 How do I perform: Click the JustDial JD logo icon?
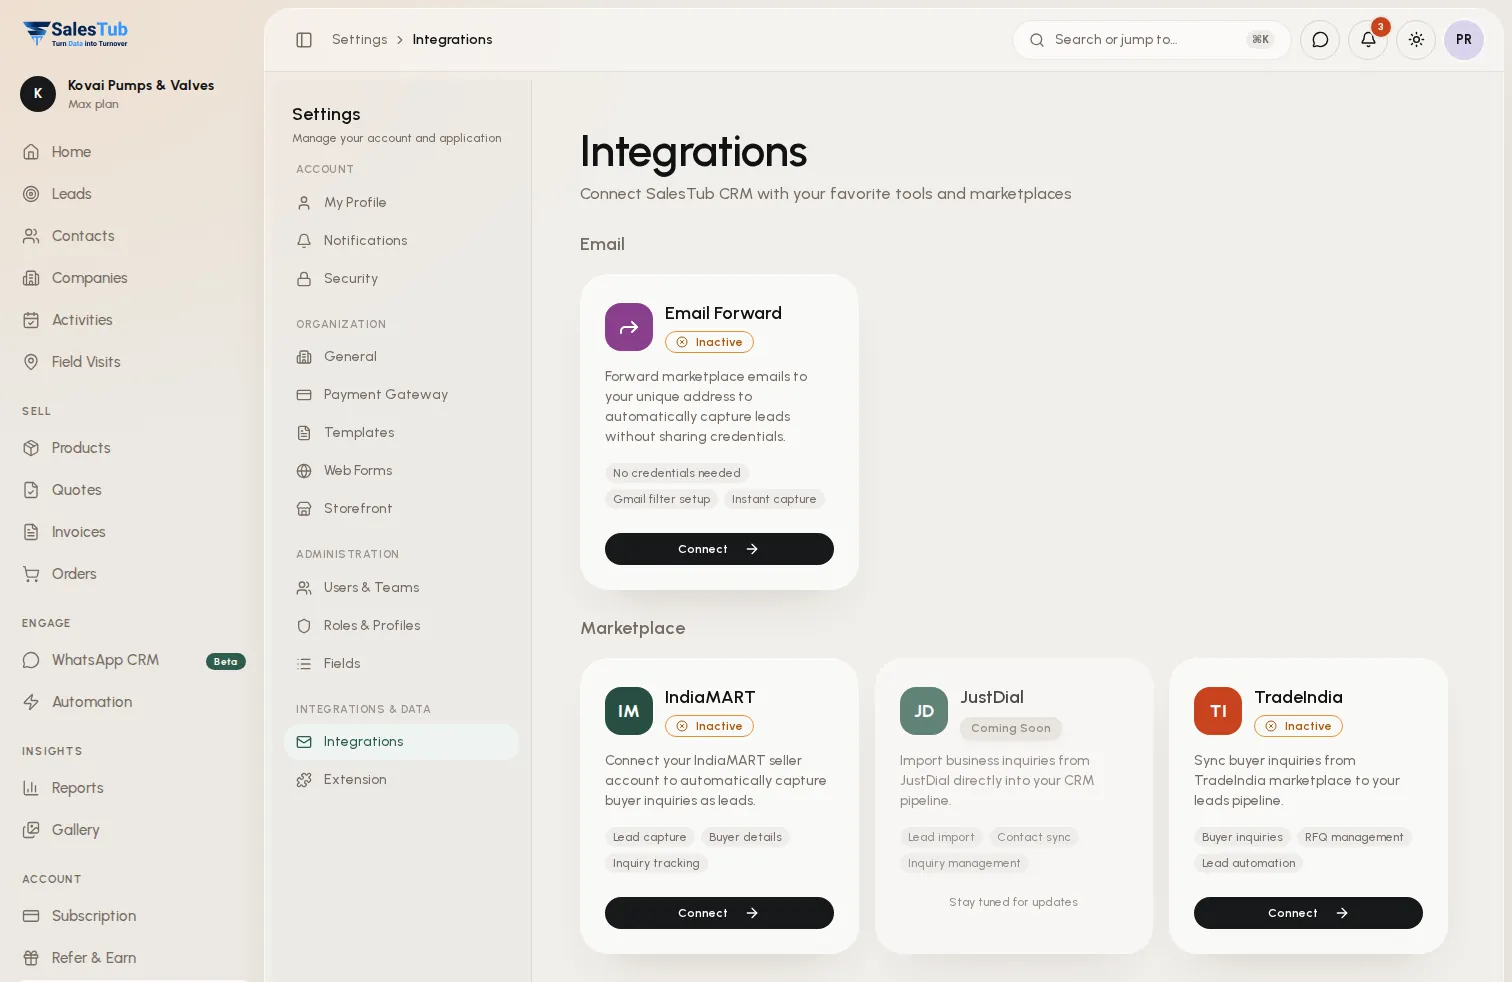pyautogui.click(x=924, y=711)
